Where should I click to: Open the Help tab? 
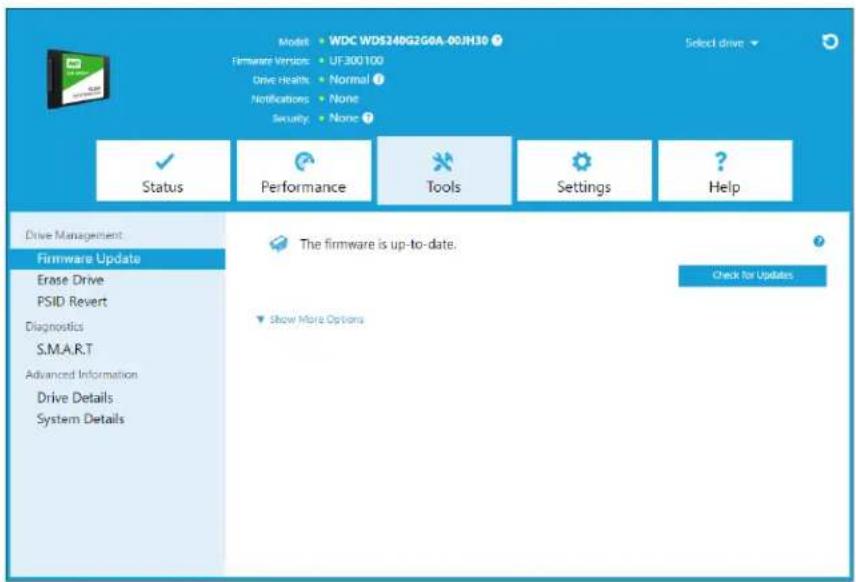(725, 171)
